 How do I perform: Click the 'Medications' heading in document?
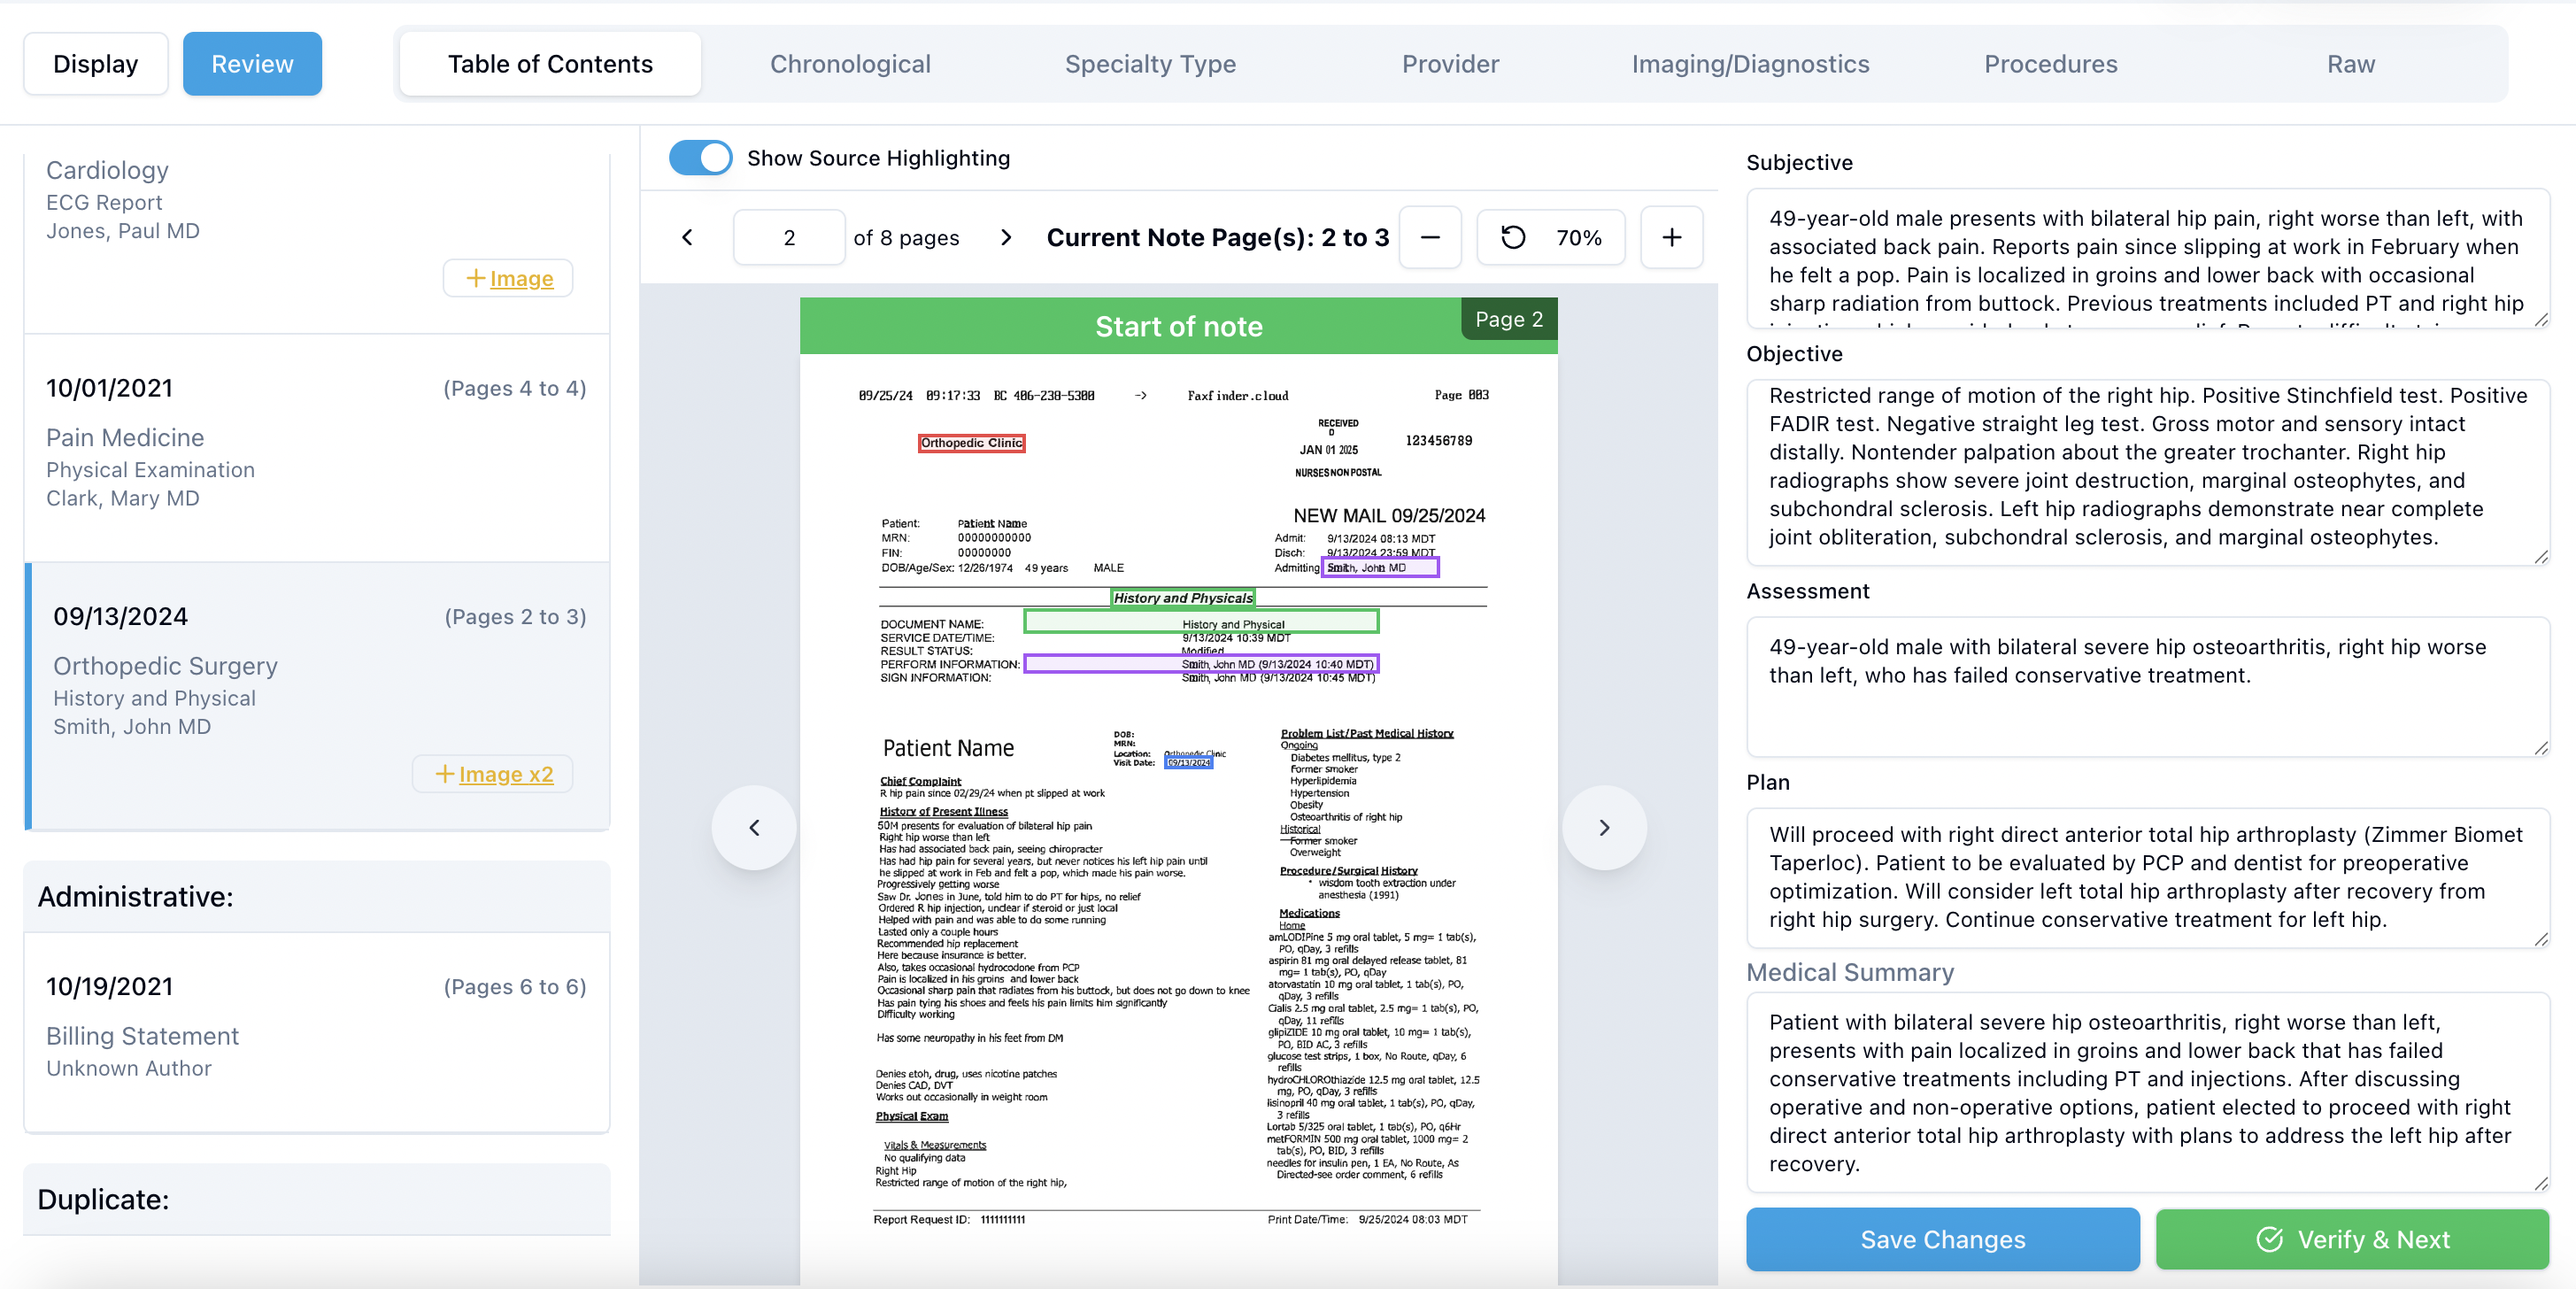[x=1309, y=913]
